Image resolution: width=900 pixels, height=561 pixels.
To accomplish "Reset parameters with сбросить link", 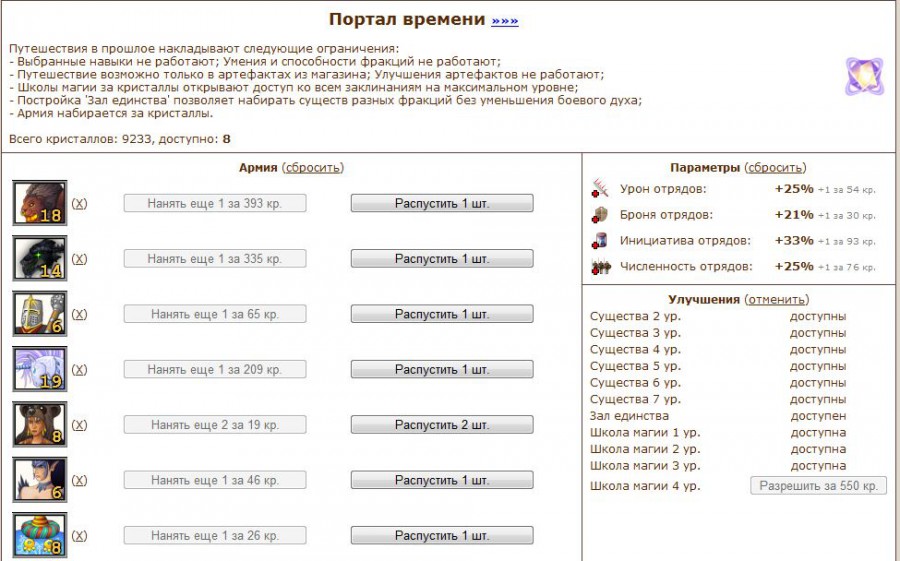I will [x=776, y=168].
